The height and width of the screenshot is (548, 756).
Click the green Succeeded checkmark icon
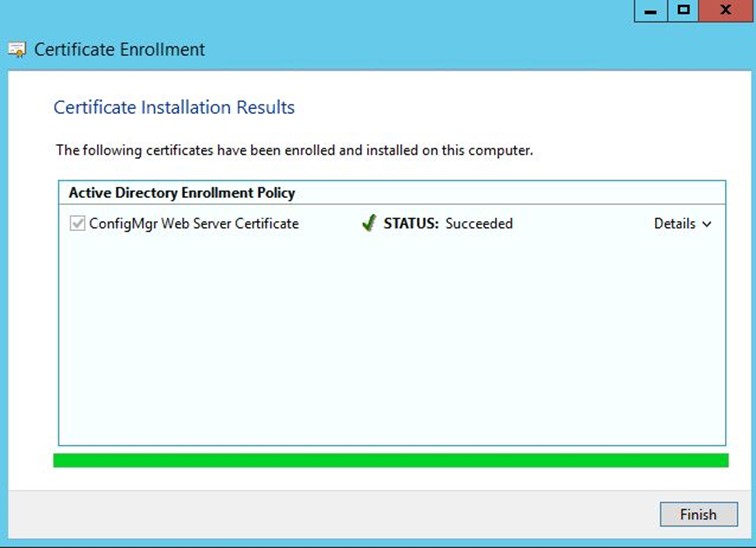[369, 223]
